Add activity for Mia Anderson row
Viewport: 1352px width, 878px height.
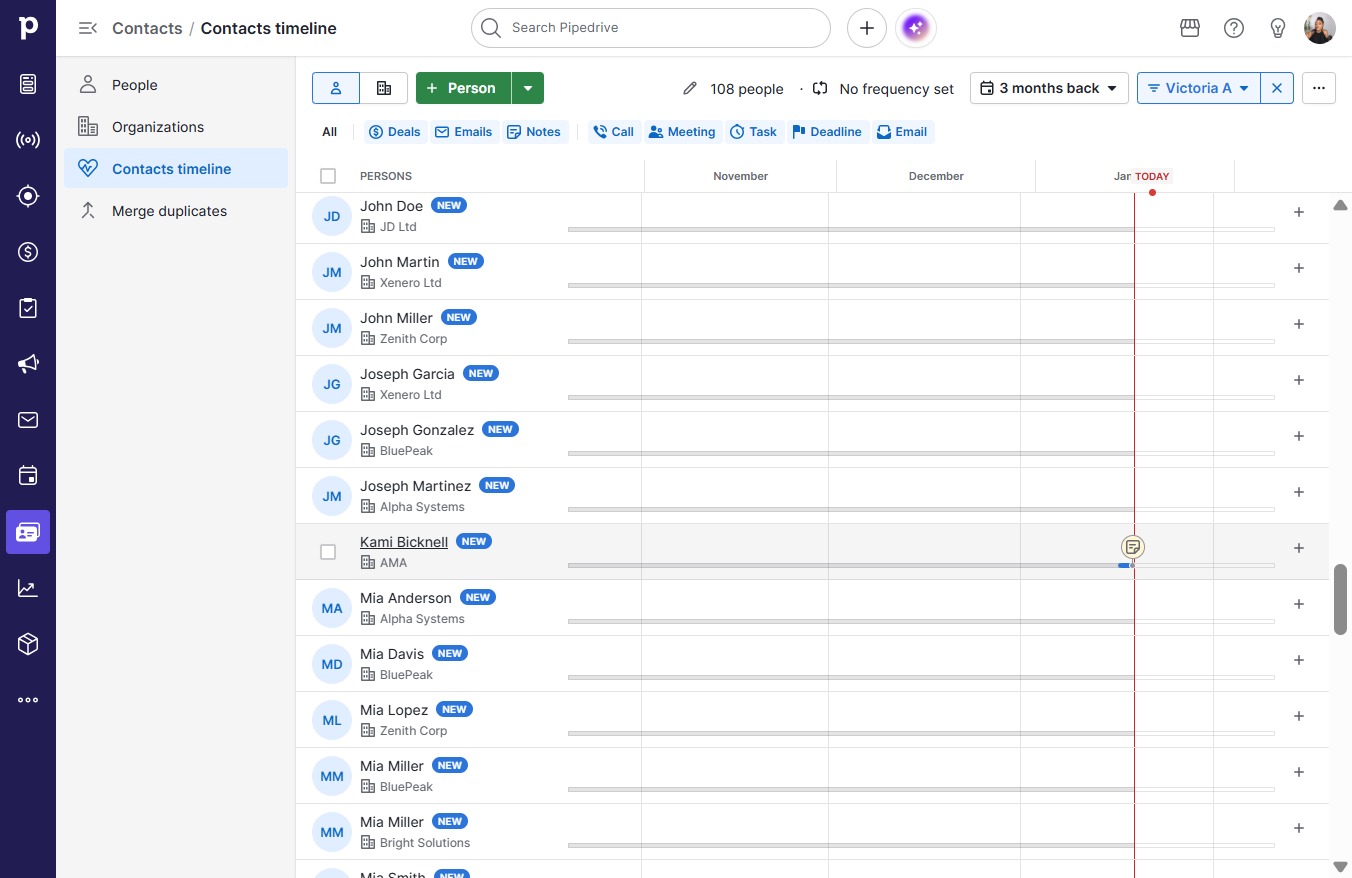point(1299,604)
